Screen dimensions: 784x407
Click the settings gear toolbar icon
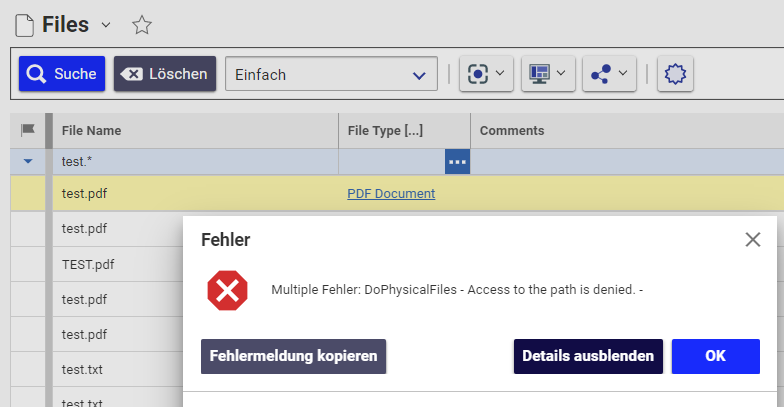(676, 74)
